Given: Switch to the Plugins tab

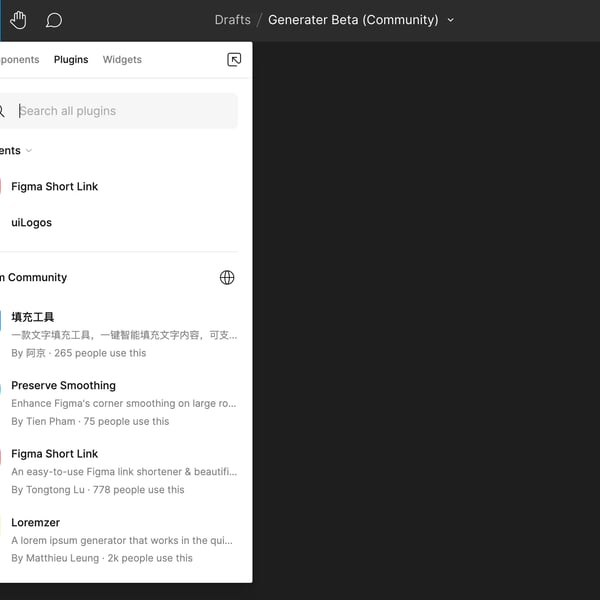Looking at the screenshot, I should (x=71, y=59).
